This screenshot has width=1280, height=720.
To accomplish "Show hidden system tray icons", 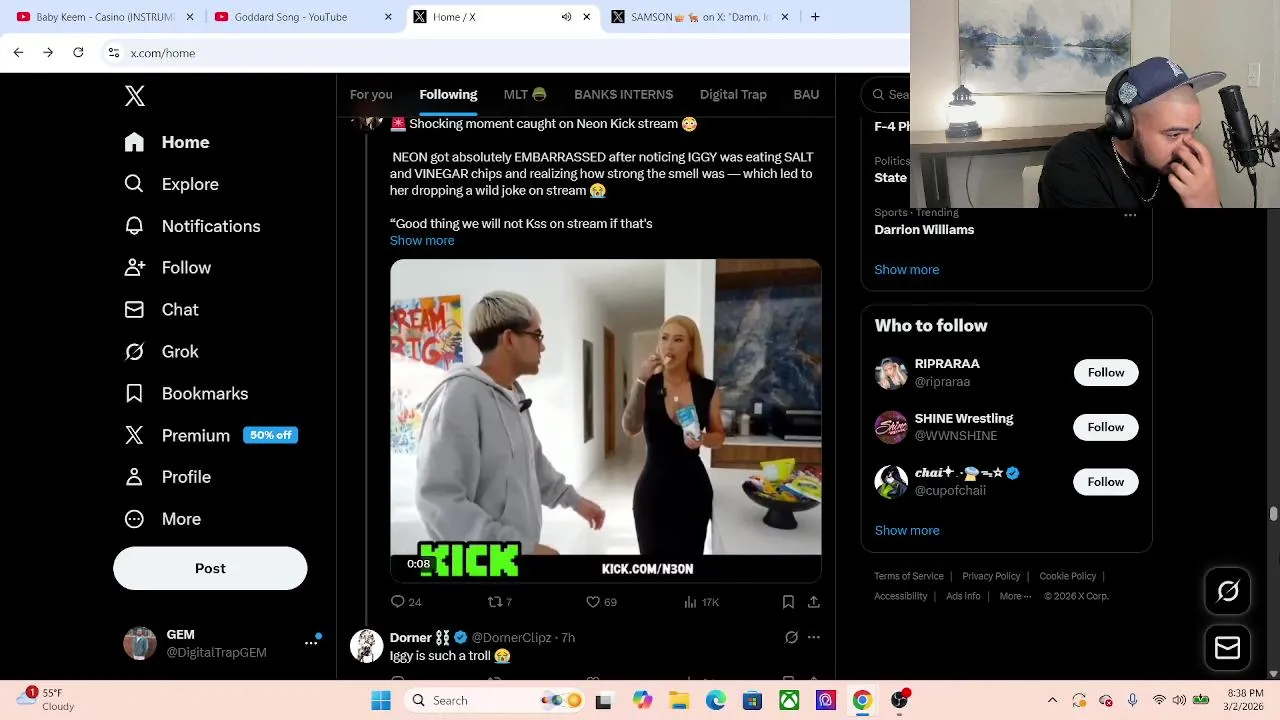I will click(1052, 701).
